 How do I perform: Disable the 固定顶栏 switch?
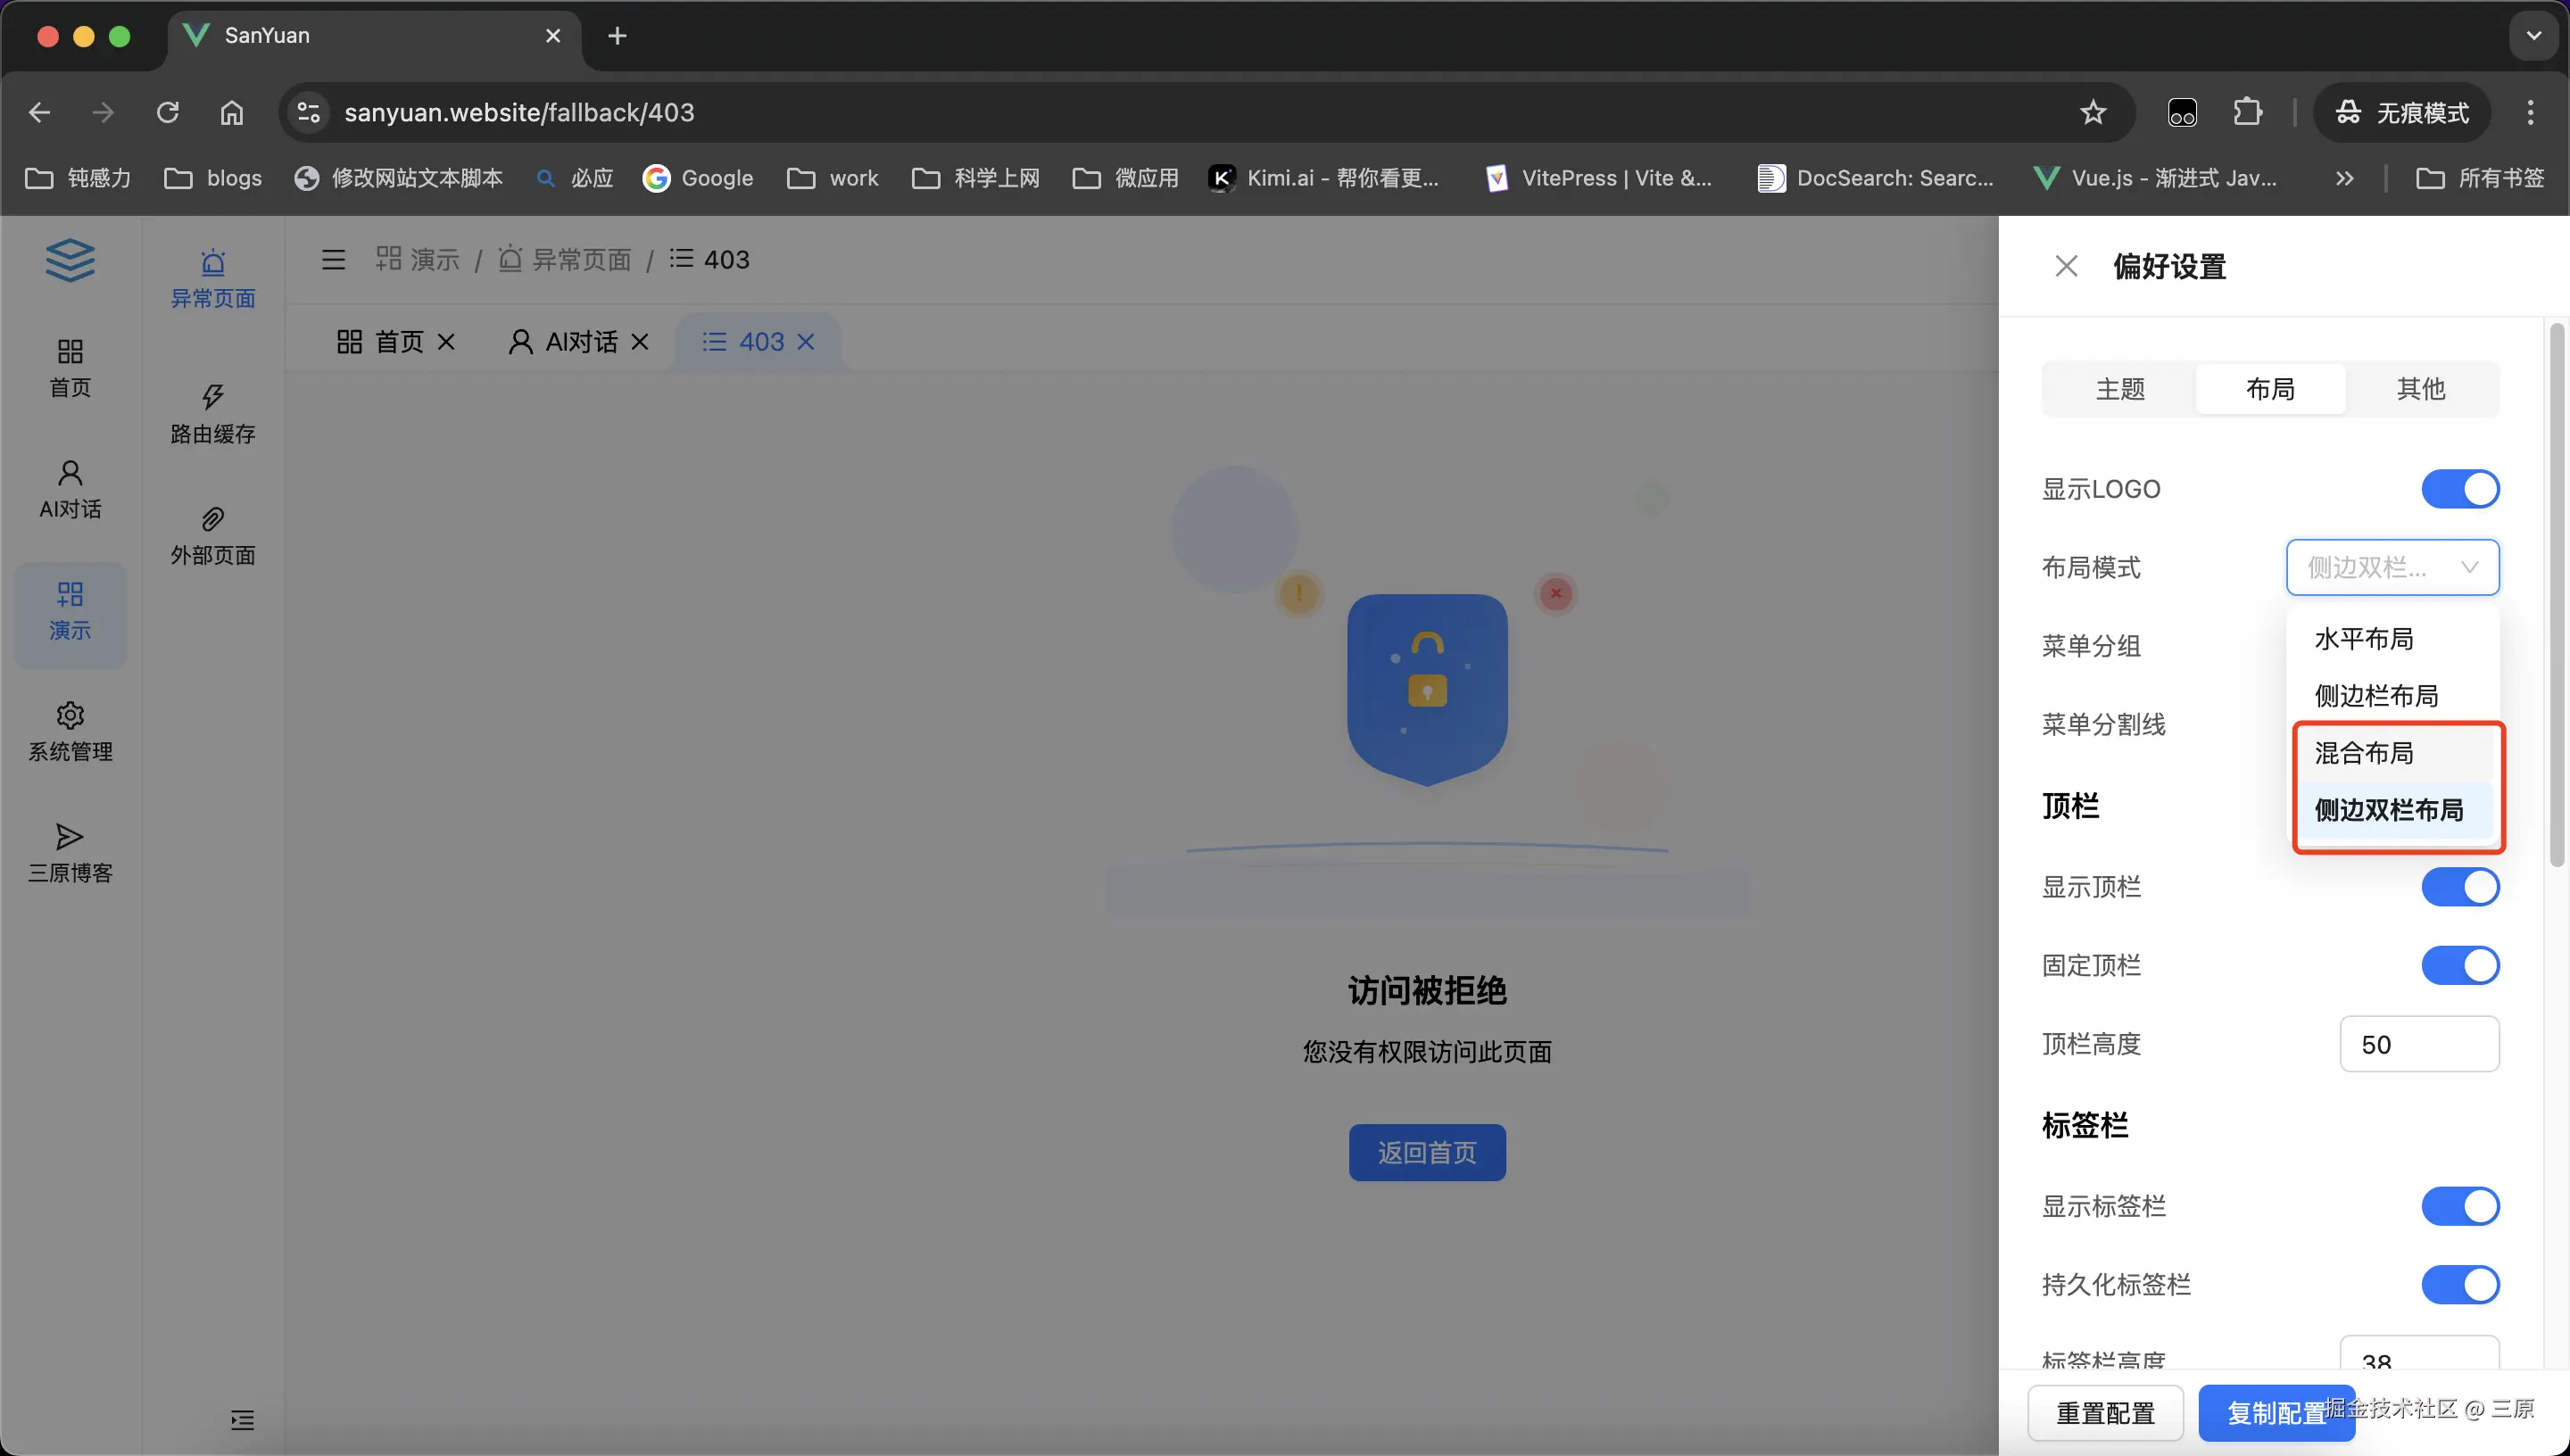pyautogui.click(x=2459, y=964)
